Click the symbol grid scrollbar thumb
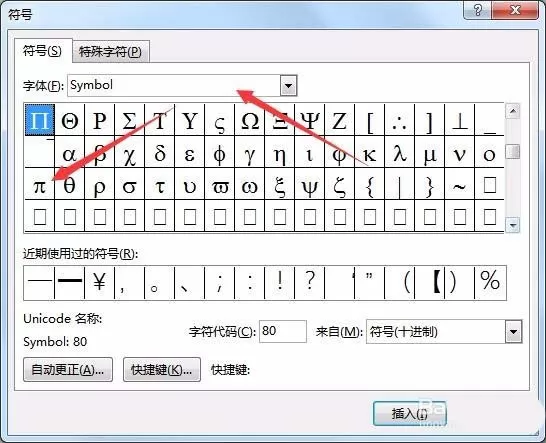The width and height of the screenshot is (546, 443). click(513, 152)
